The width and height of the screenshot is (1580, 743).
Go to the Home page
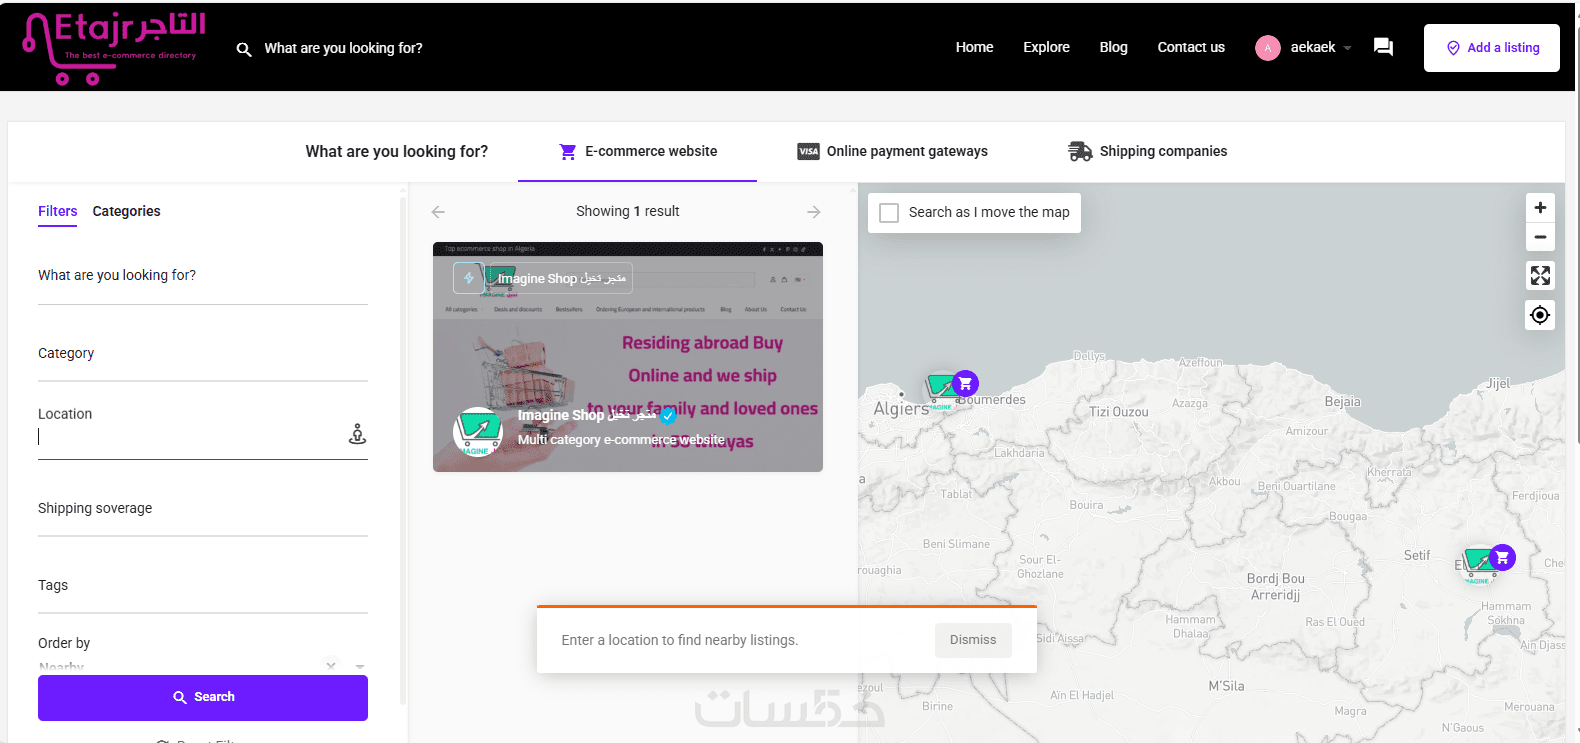point(974,47)
